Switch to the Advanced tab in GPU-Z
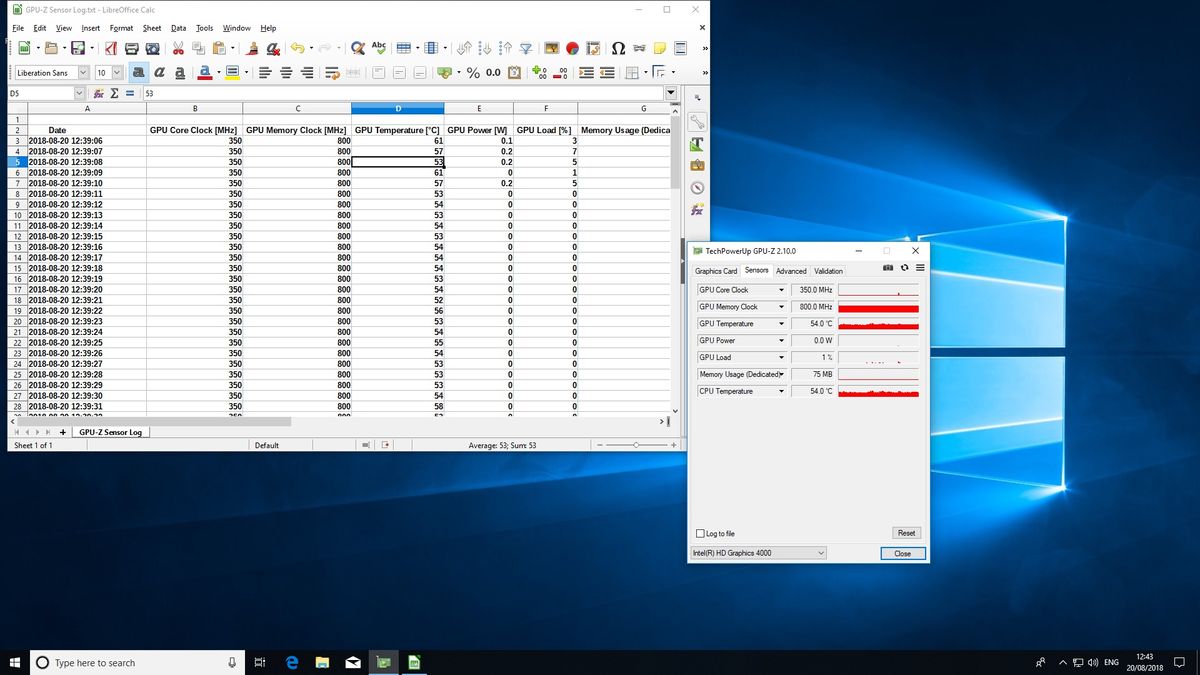Screen dimensions: 1200x675 [x=791, y=271]
